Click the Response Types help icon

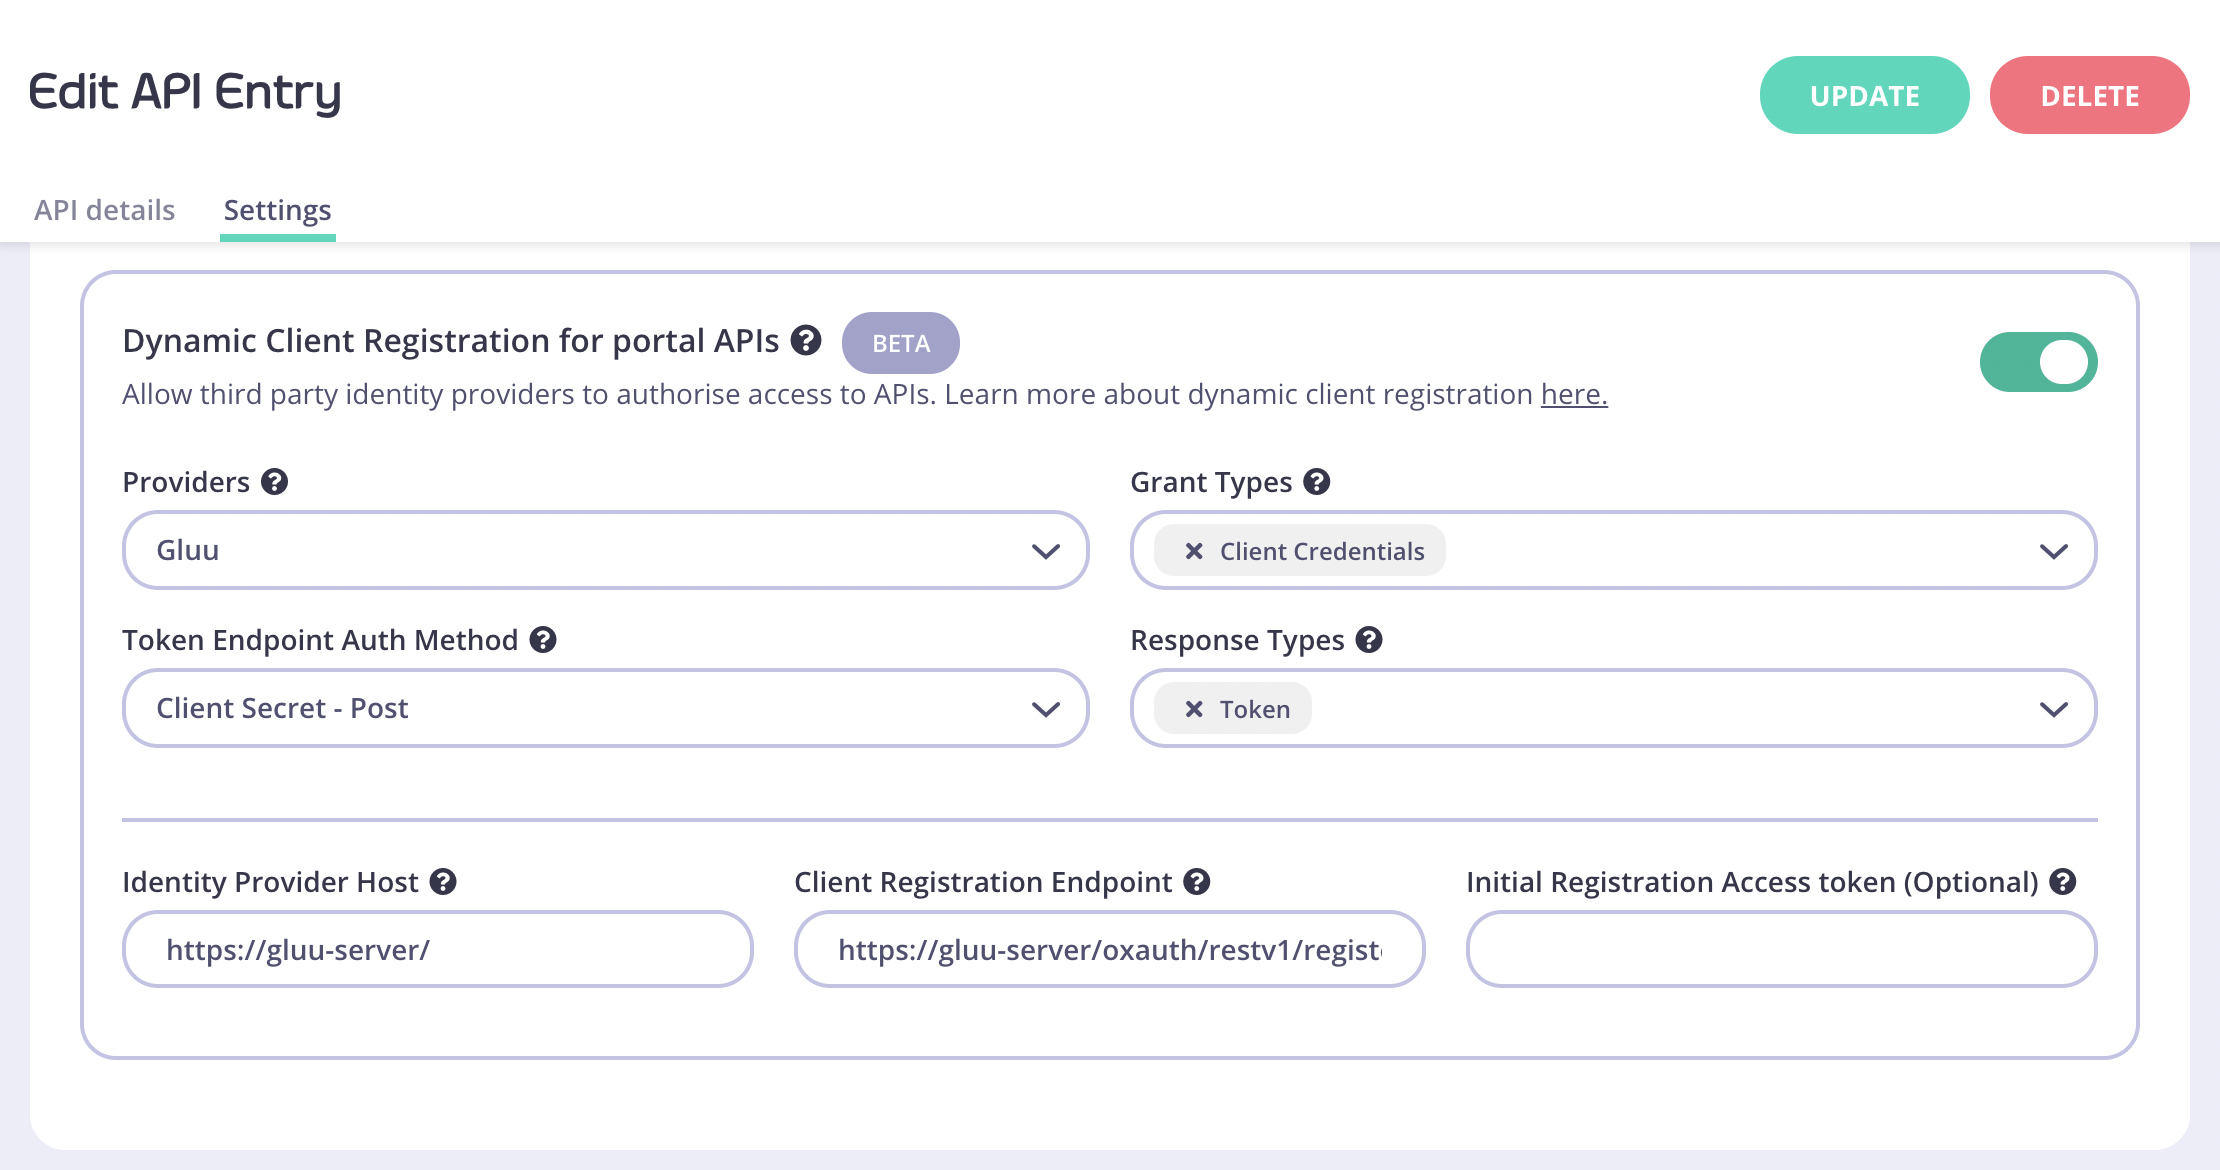[x=1369, y=640]
